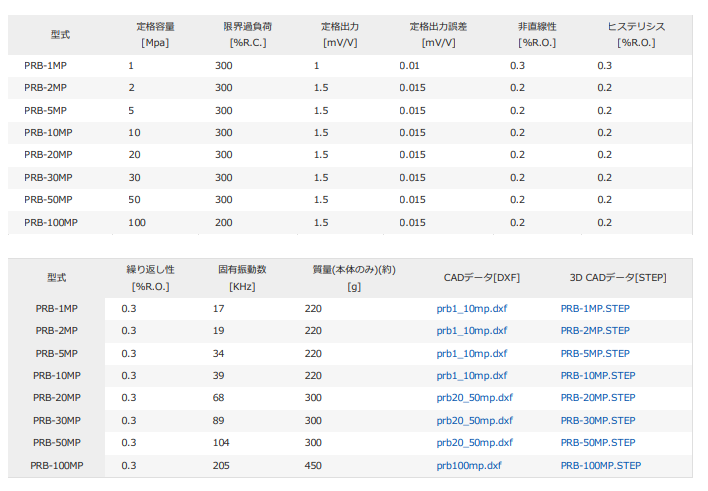Image resolution: width=708 pixels, height=491 pixels.
Task: Click the 固有振動数 [KHz] column header
Action: click(242, 278)
